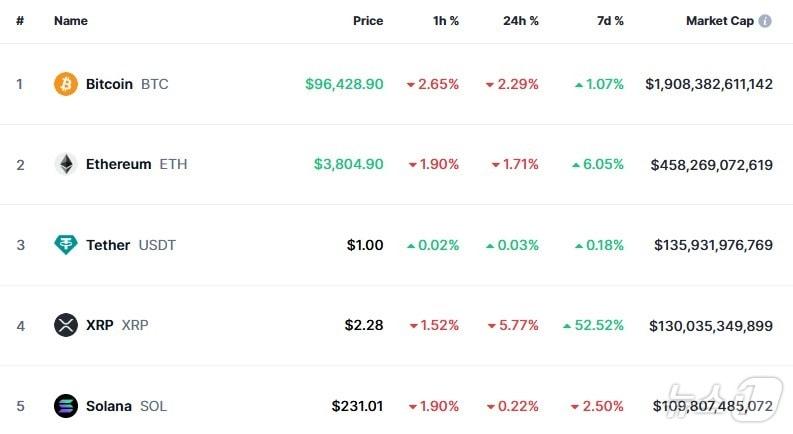Click the Bitcoin coin logo icon

point(65,84)
